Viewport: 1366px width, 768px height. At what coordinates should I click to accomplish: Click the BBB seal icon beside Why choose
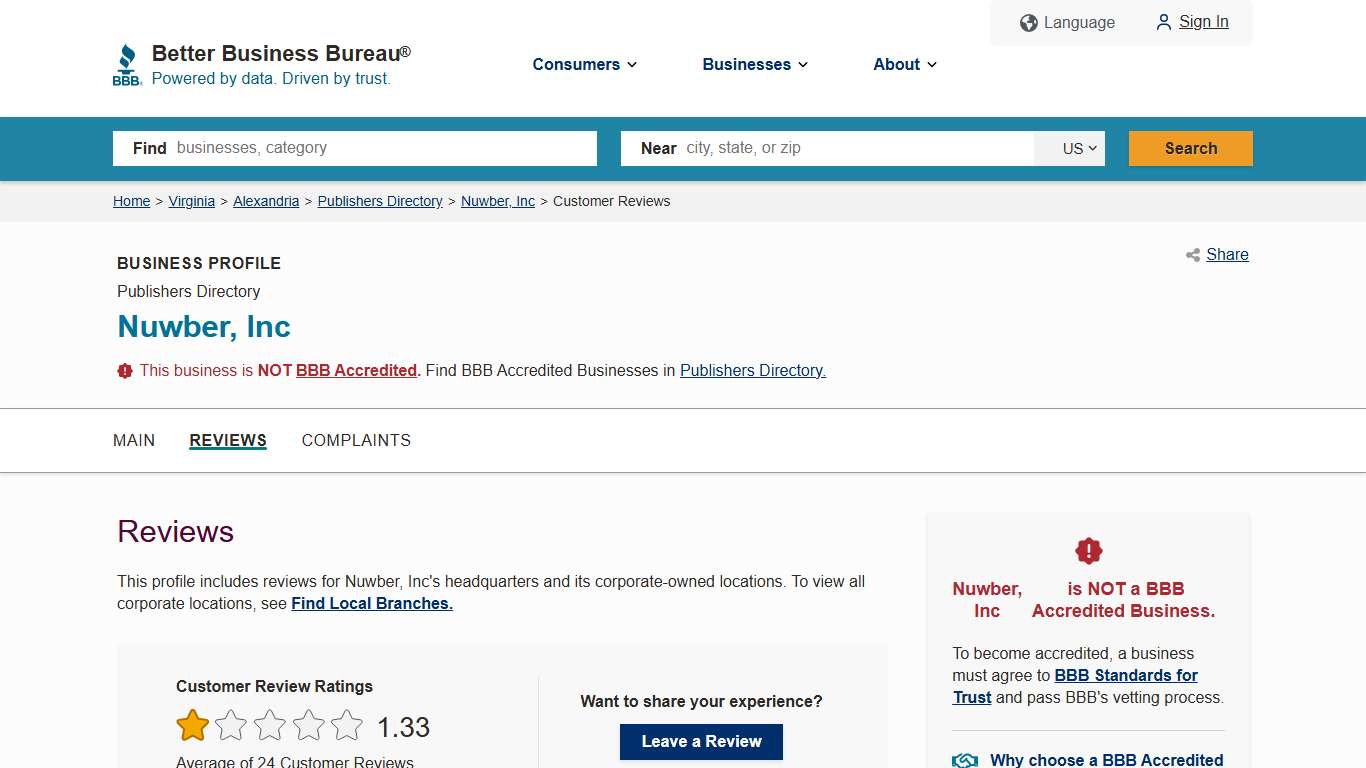pos(964,759)
